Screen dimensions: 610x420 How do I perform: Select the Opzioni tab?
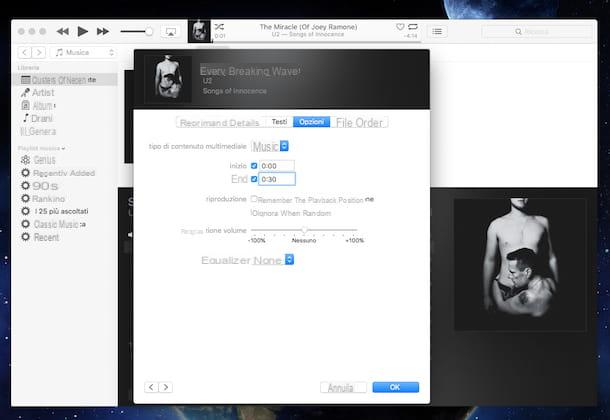311,122
